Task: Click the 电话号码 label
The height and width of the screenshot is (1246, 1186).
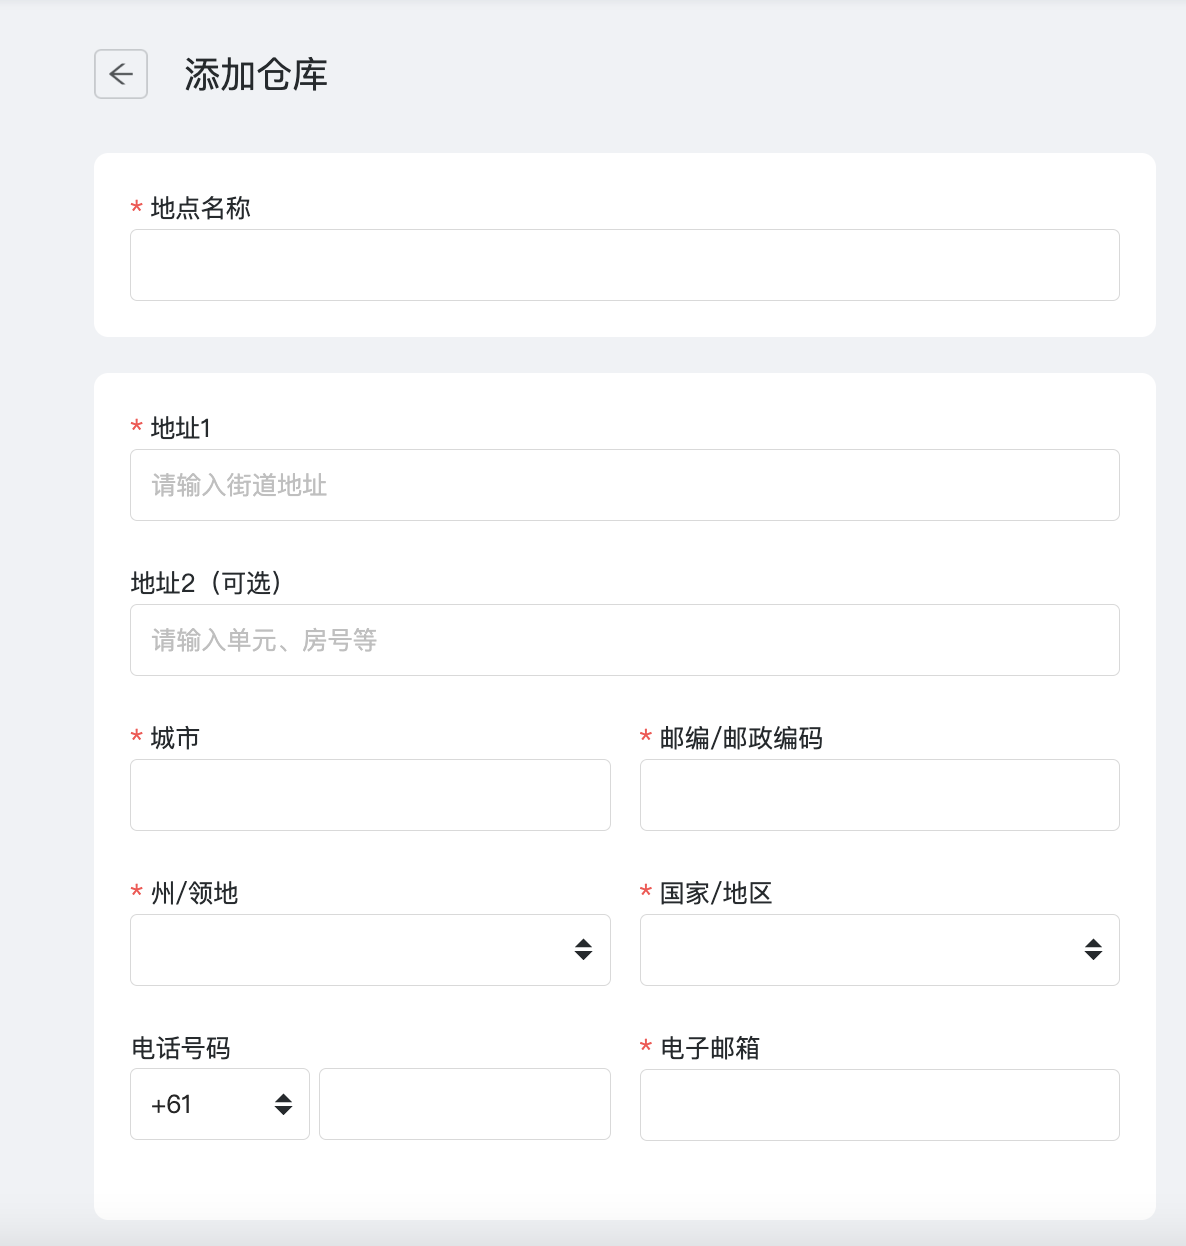Action: pos(181,1048)
